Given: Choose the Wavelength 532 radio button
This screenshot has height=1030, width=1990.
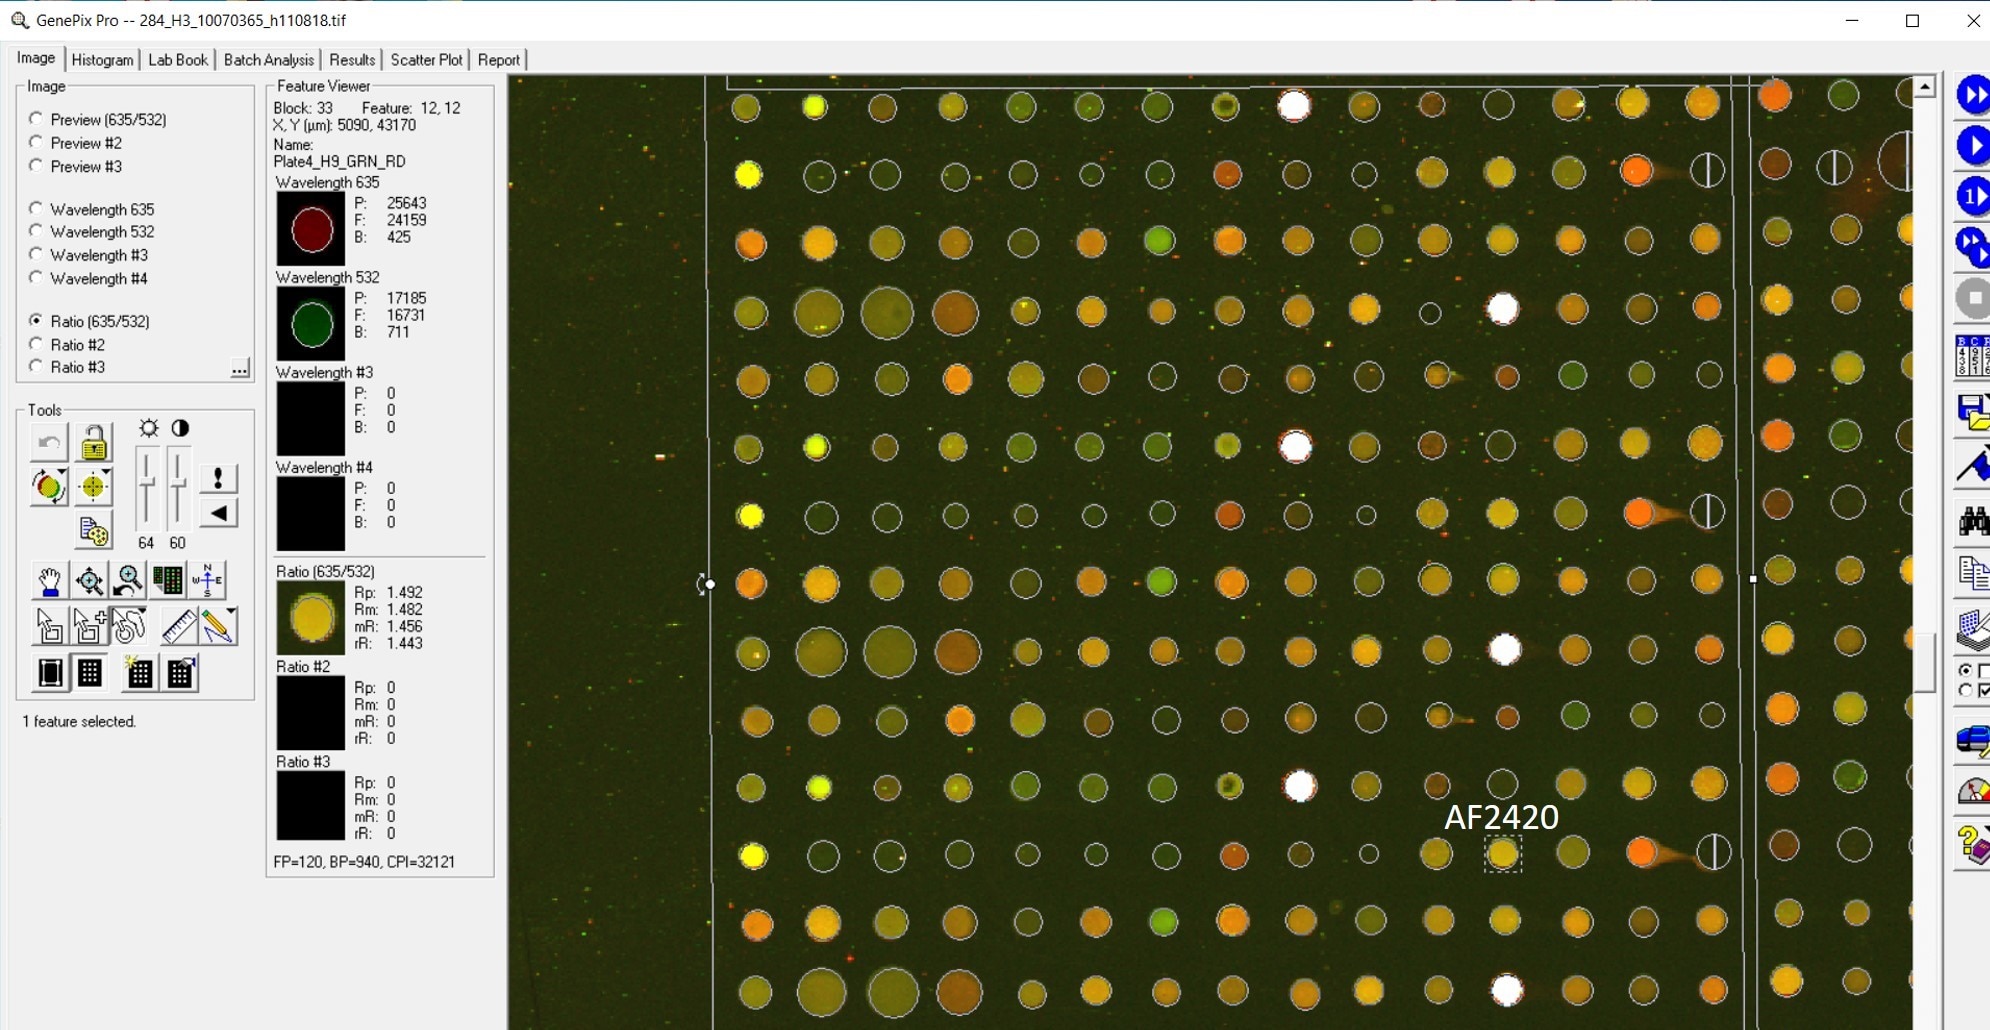Looking at the screenshot, I should click(x=36, y=232).
